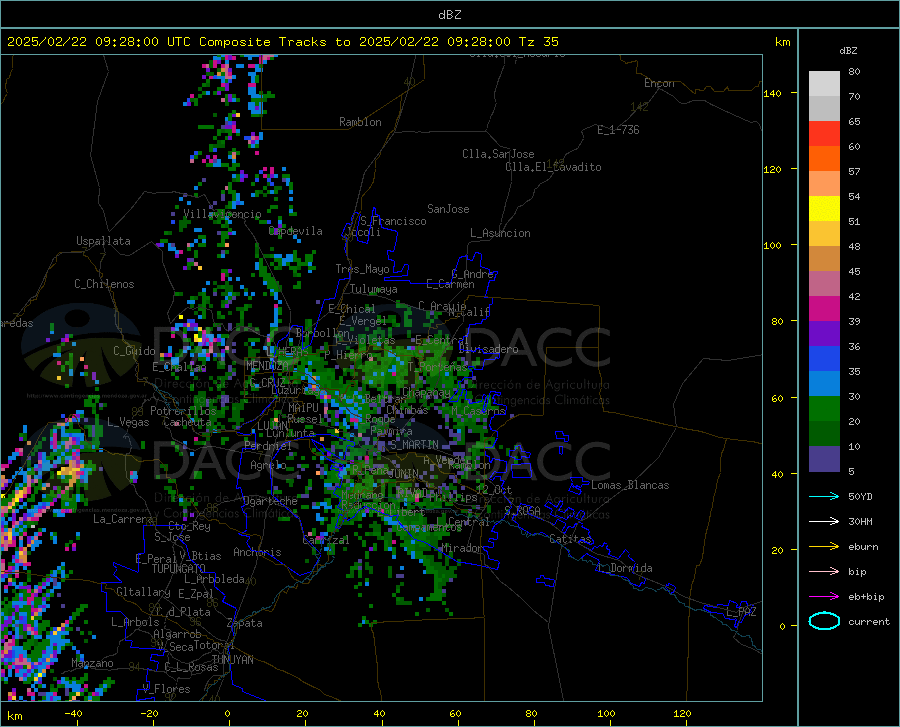Click the Ramblon place label

360,122
